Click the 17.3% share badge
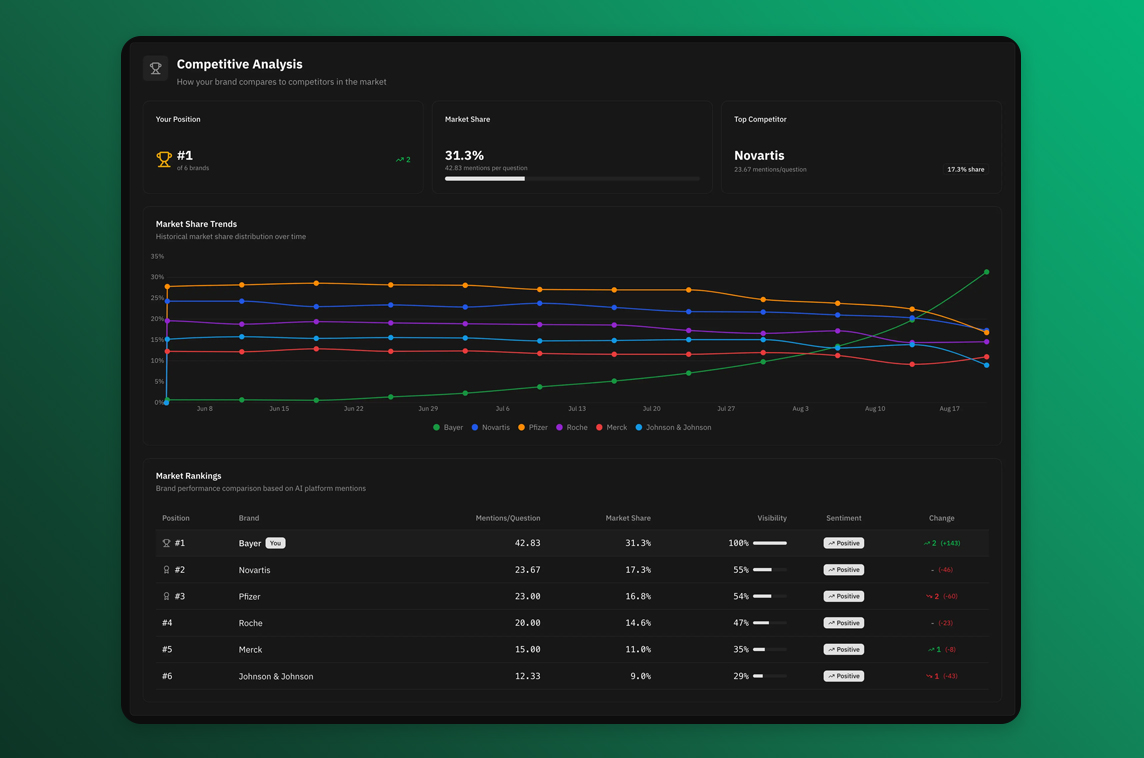 (x=965, y=169)
